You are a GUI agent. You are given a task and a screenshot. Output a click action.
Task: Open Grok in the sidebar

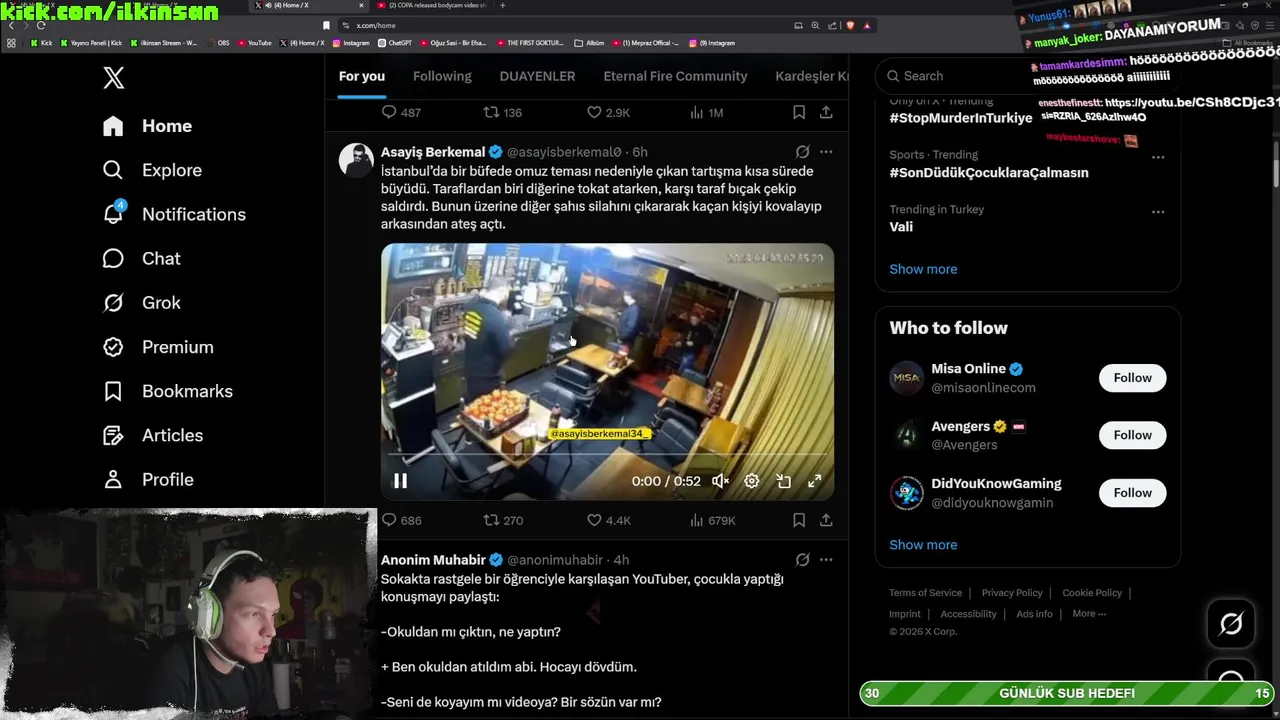click(142, 302)
